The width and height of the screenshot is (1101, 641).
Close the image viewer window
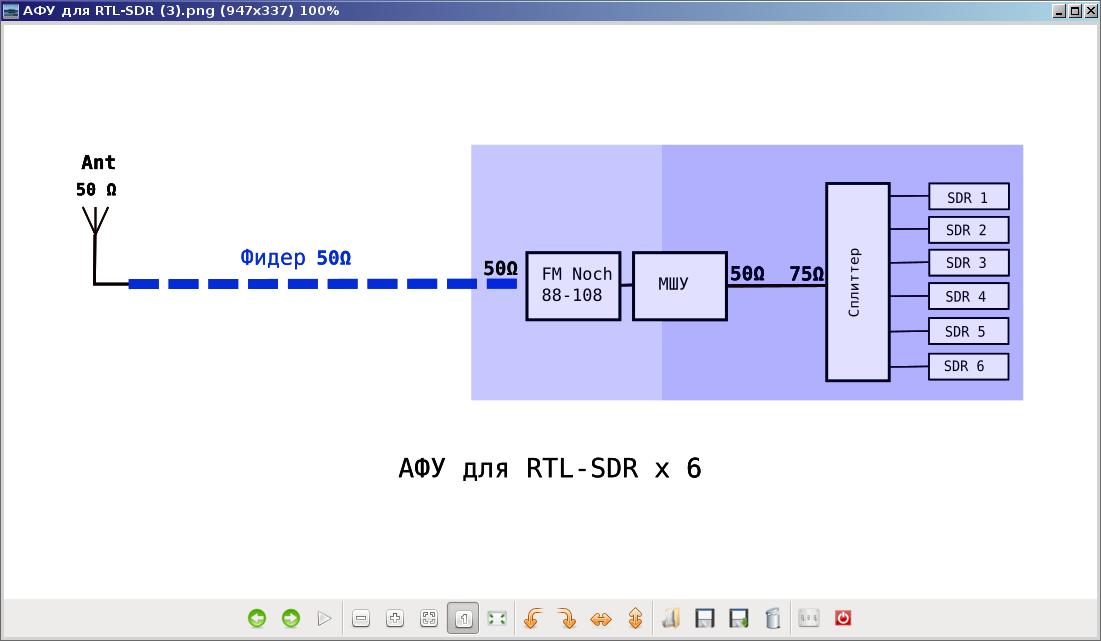(x=1090, y=11)
